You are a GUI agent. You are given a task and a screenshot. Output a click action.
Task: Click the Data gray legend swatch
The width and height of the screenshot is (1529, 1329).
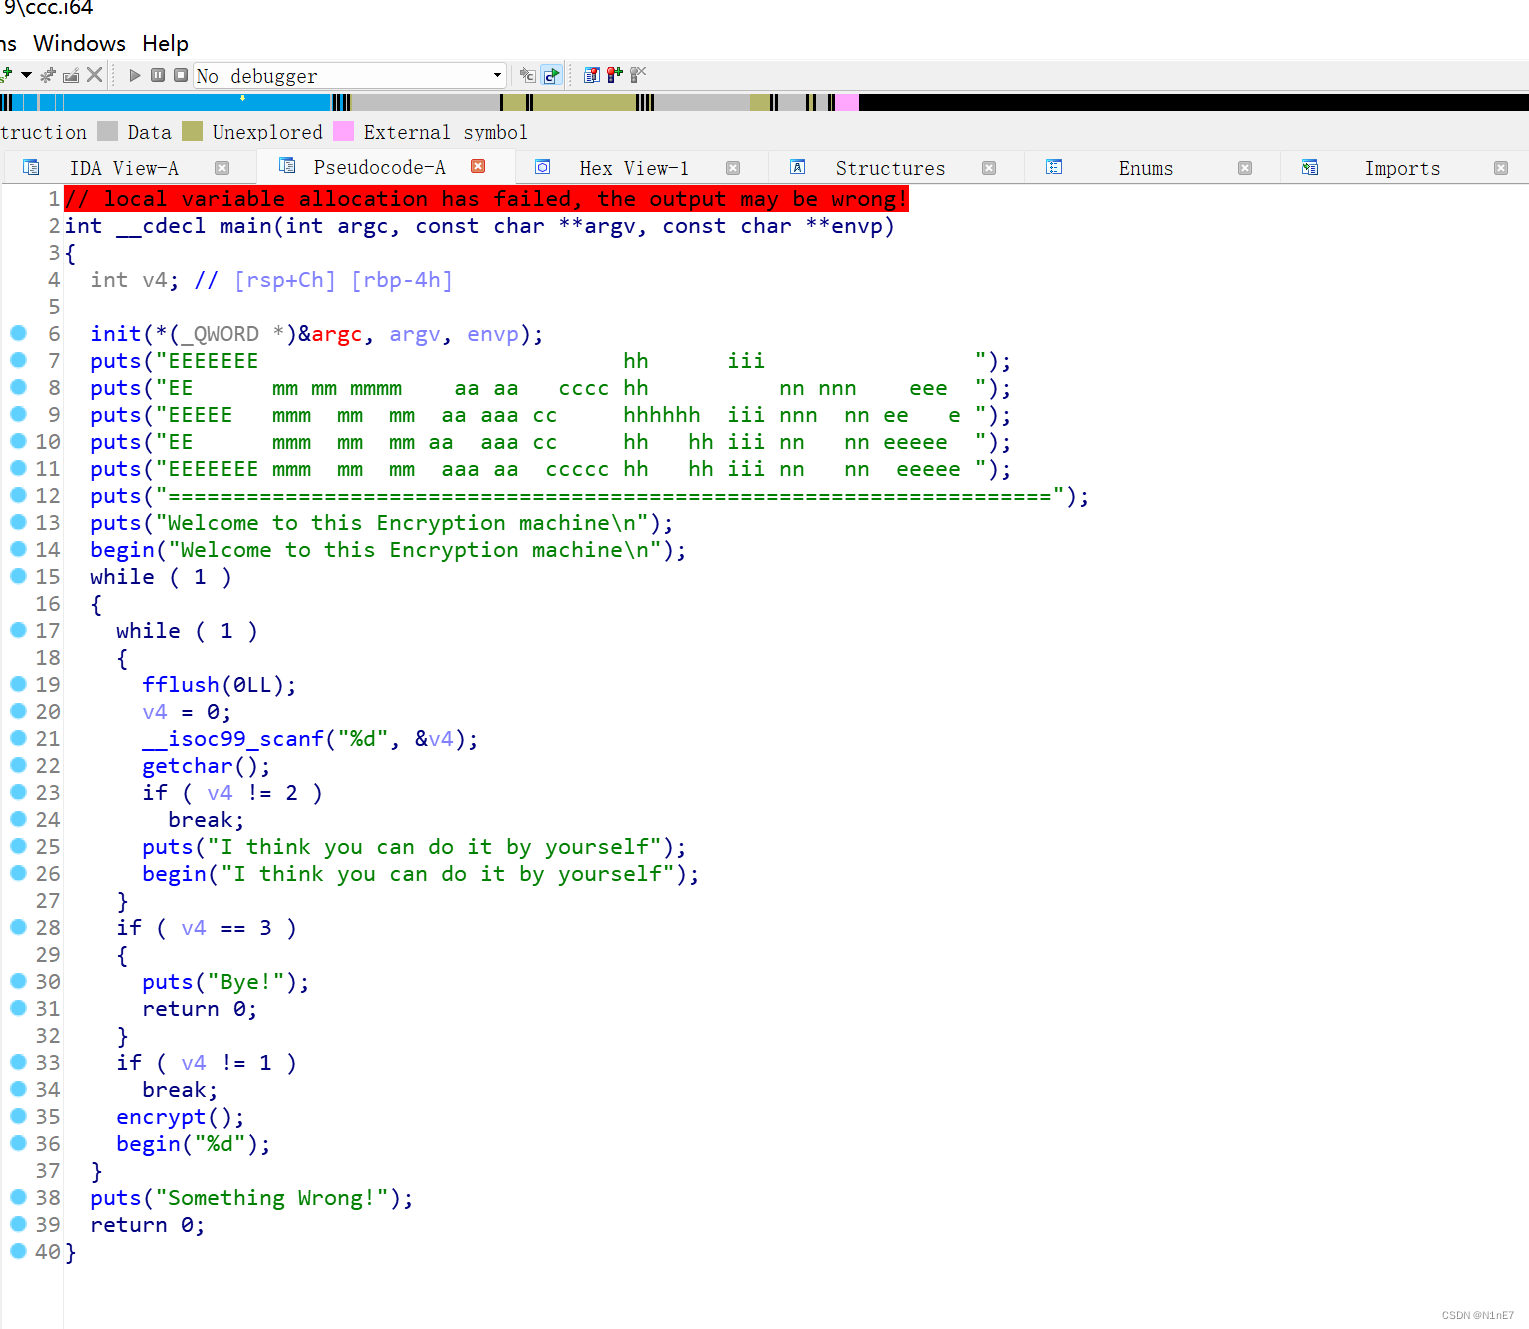pos(108,131)
